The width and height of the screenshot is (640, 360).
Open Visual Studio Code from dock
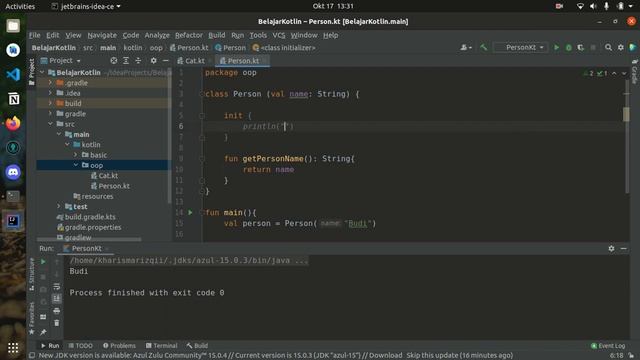click(x=13, y=75)
